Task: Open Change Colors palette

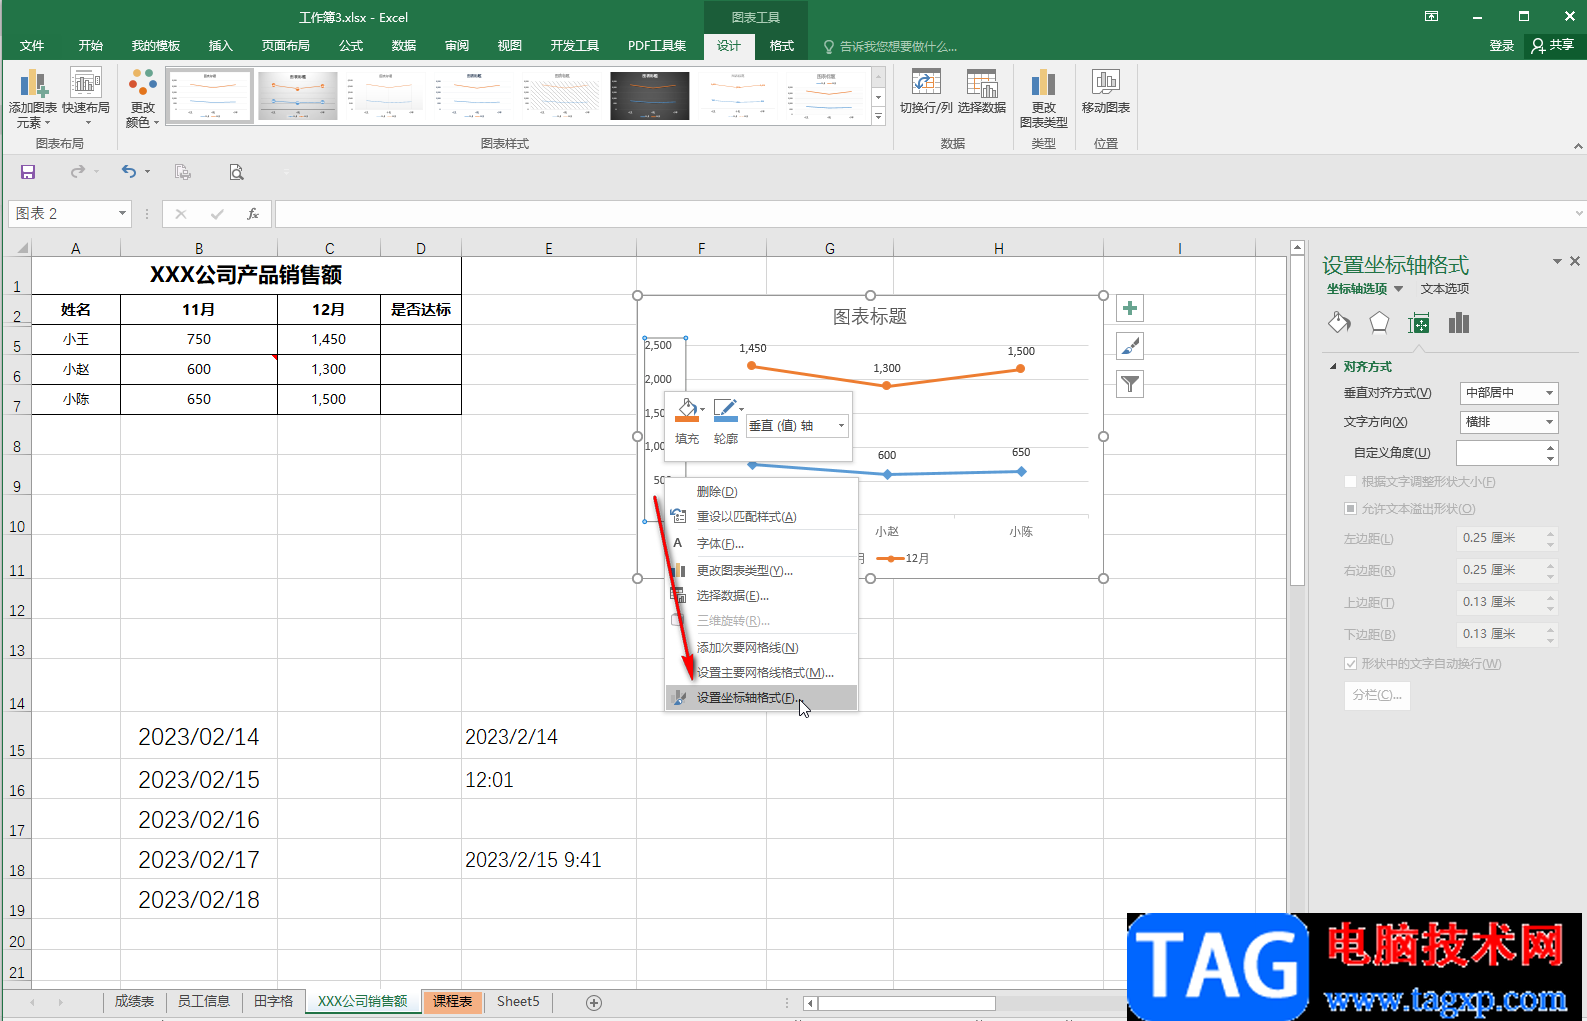Action: click(x=143, y=98)
